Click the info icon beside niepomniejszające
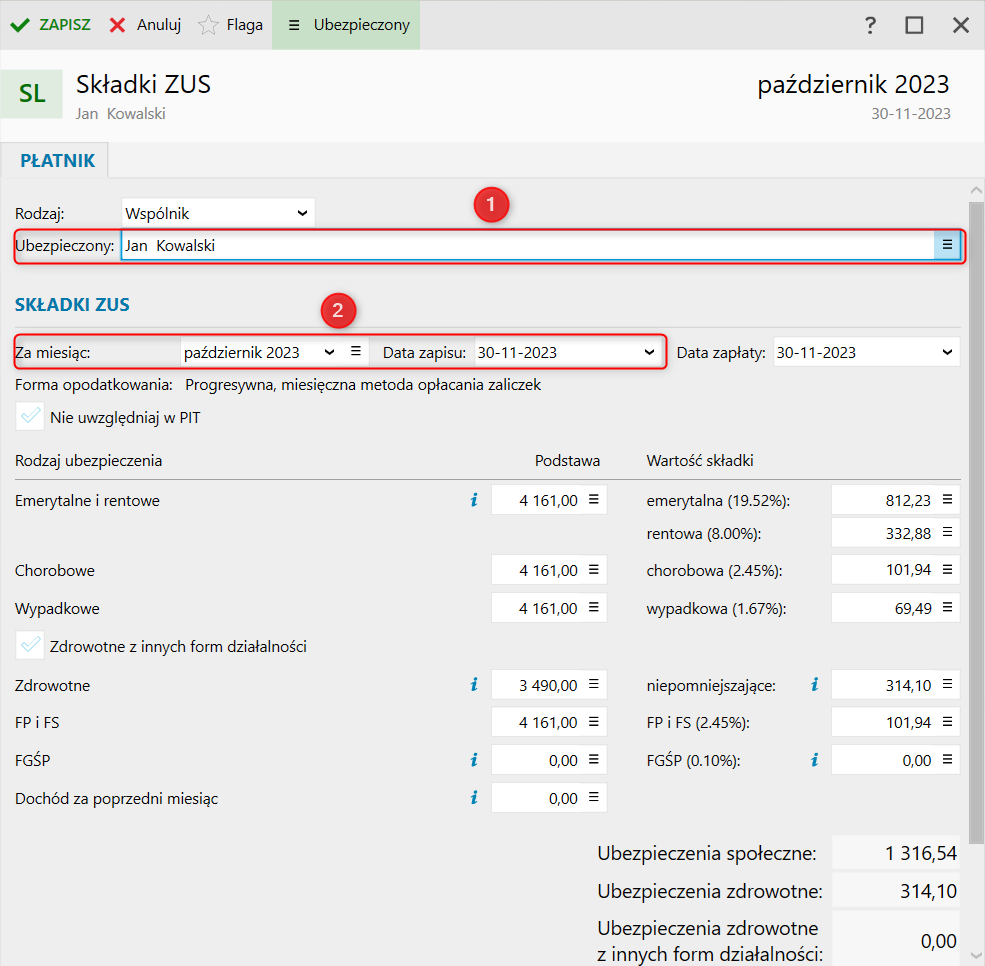The height and width of the screenshot is (966, 985). tap(815, 685)
